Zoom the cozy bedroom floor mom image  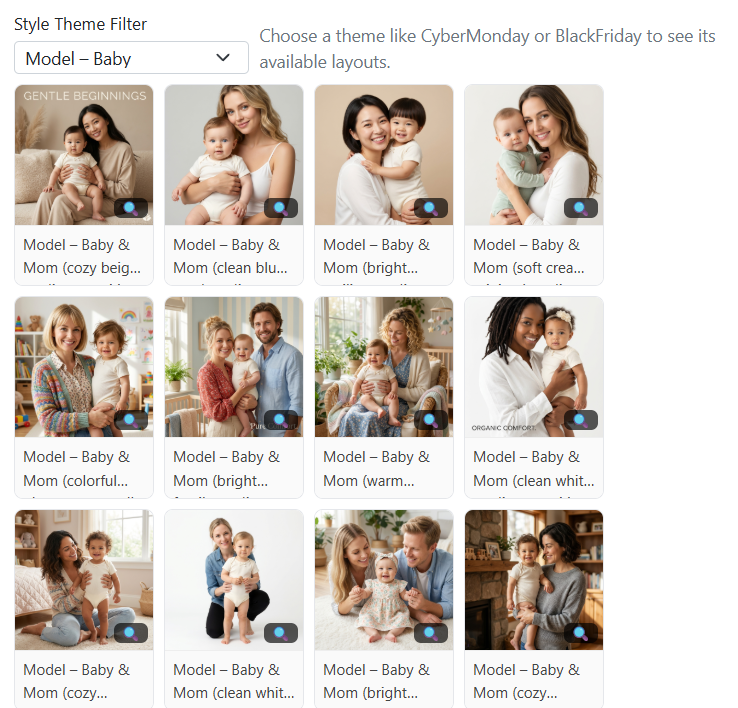click(x=131, y=633)
